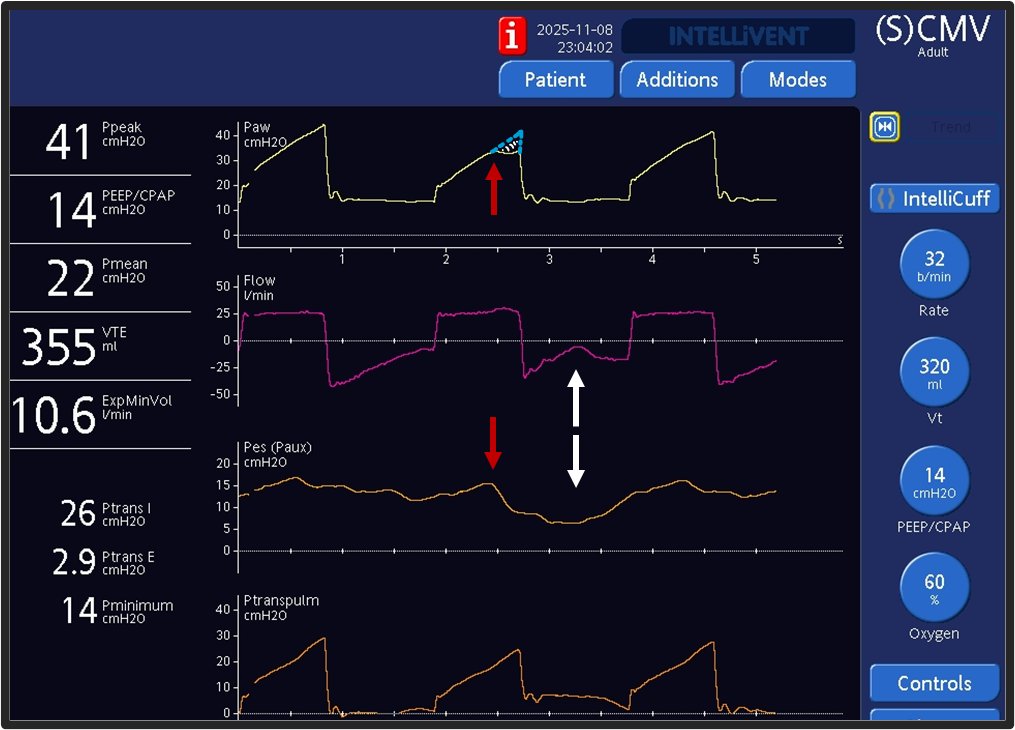
Task: Adjust the PEEP/CPAP 14 cmH2O knob
Action: tap(934, 481)
